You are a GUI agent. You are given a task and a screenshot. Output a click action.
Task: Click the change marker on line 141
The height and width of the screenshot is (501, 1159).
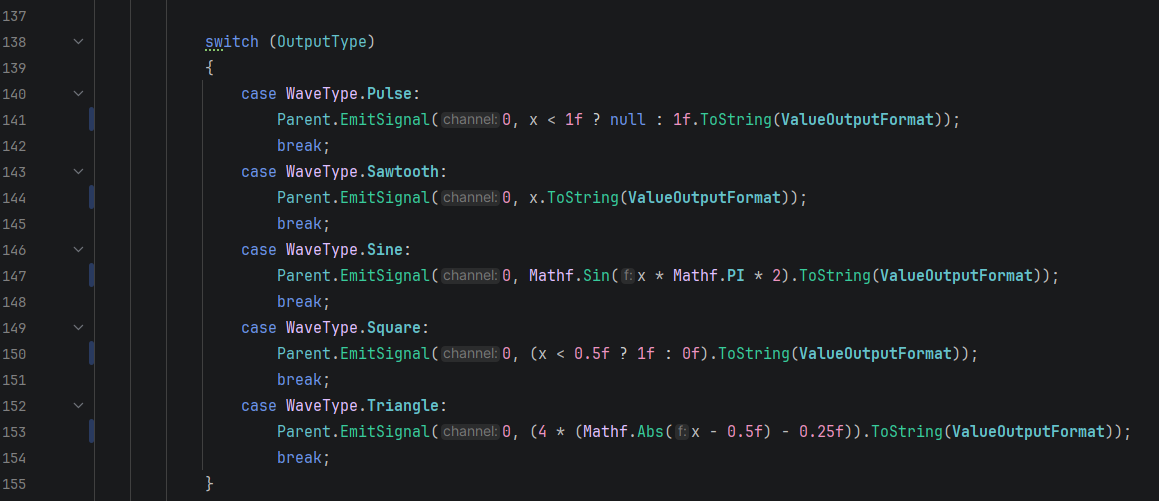[92, 120]
